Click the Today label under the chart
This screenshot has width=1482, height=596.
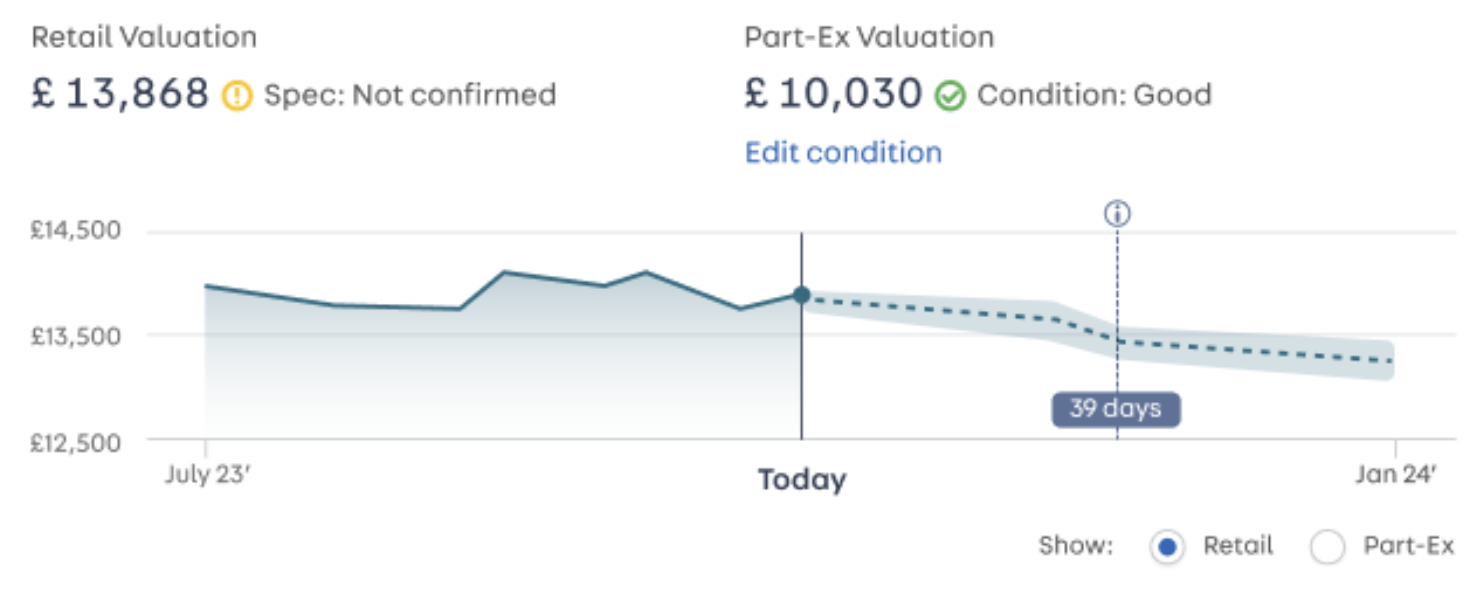coord(802,480)
